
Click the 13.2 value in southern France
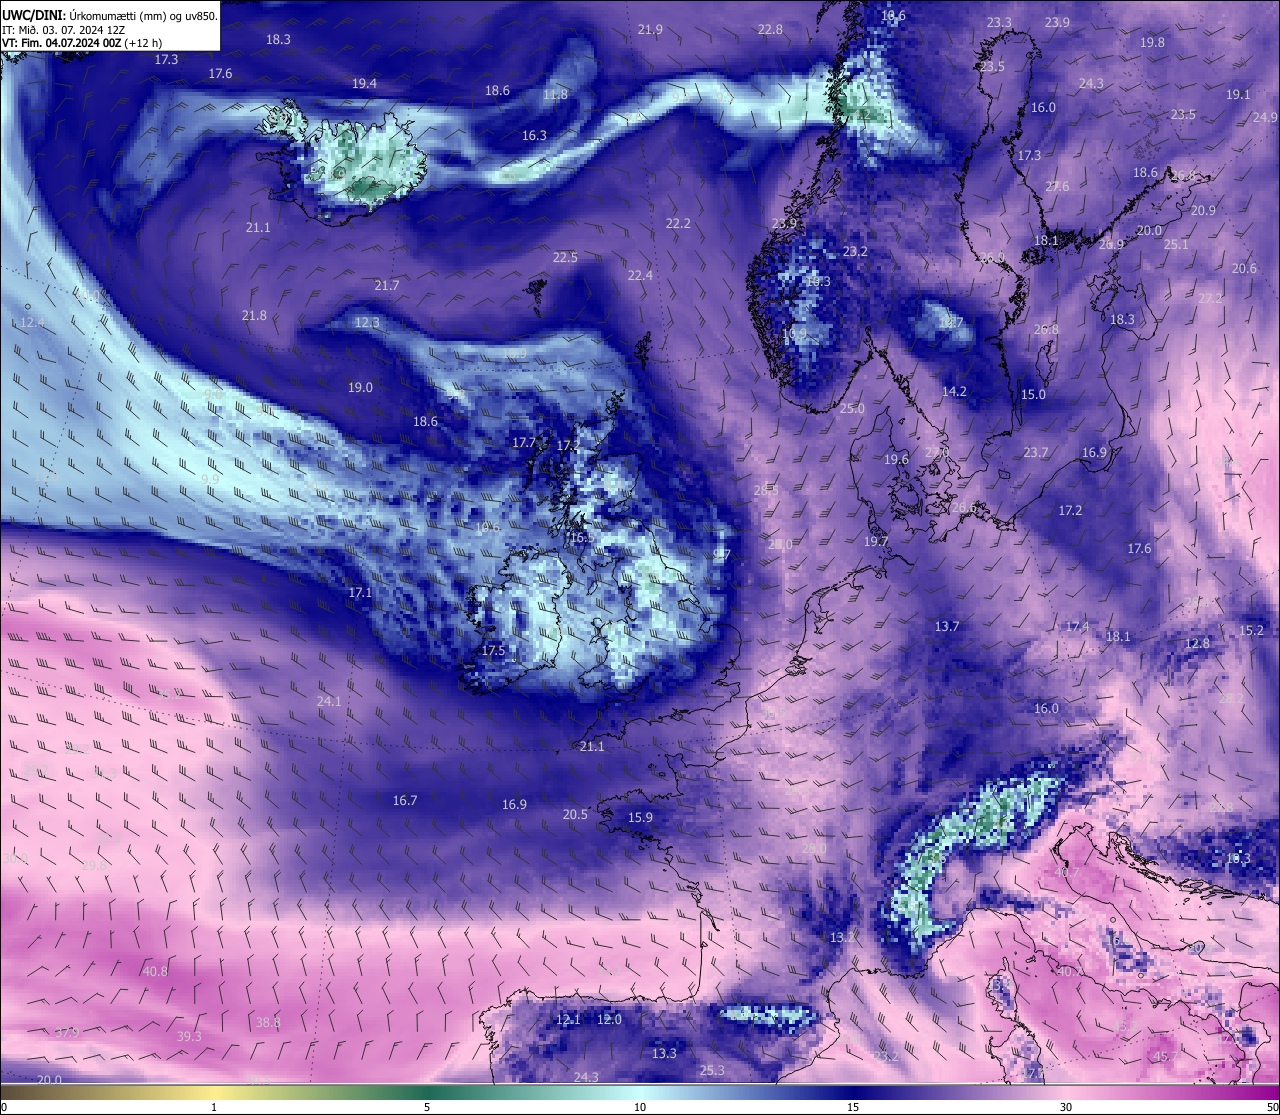[842, 938]
